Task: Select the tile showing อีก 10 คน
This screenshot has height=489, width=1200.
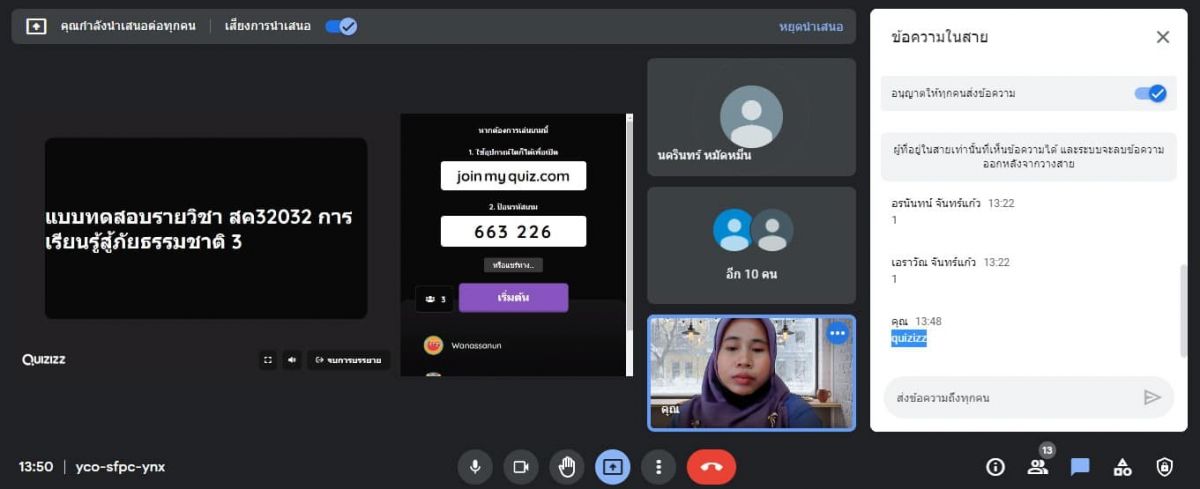Action: coord(752,245)
